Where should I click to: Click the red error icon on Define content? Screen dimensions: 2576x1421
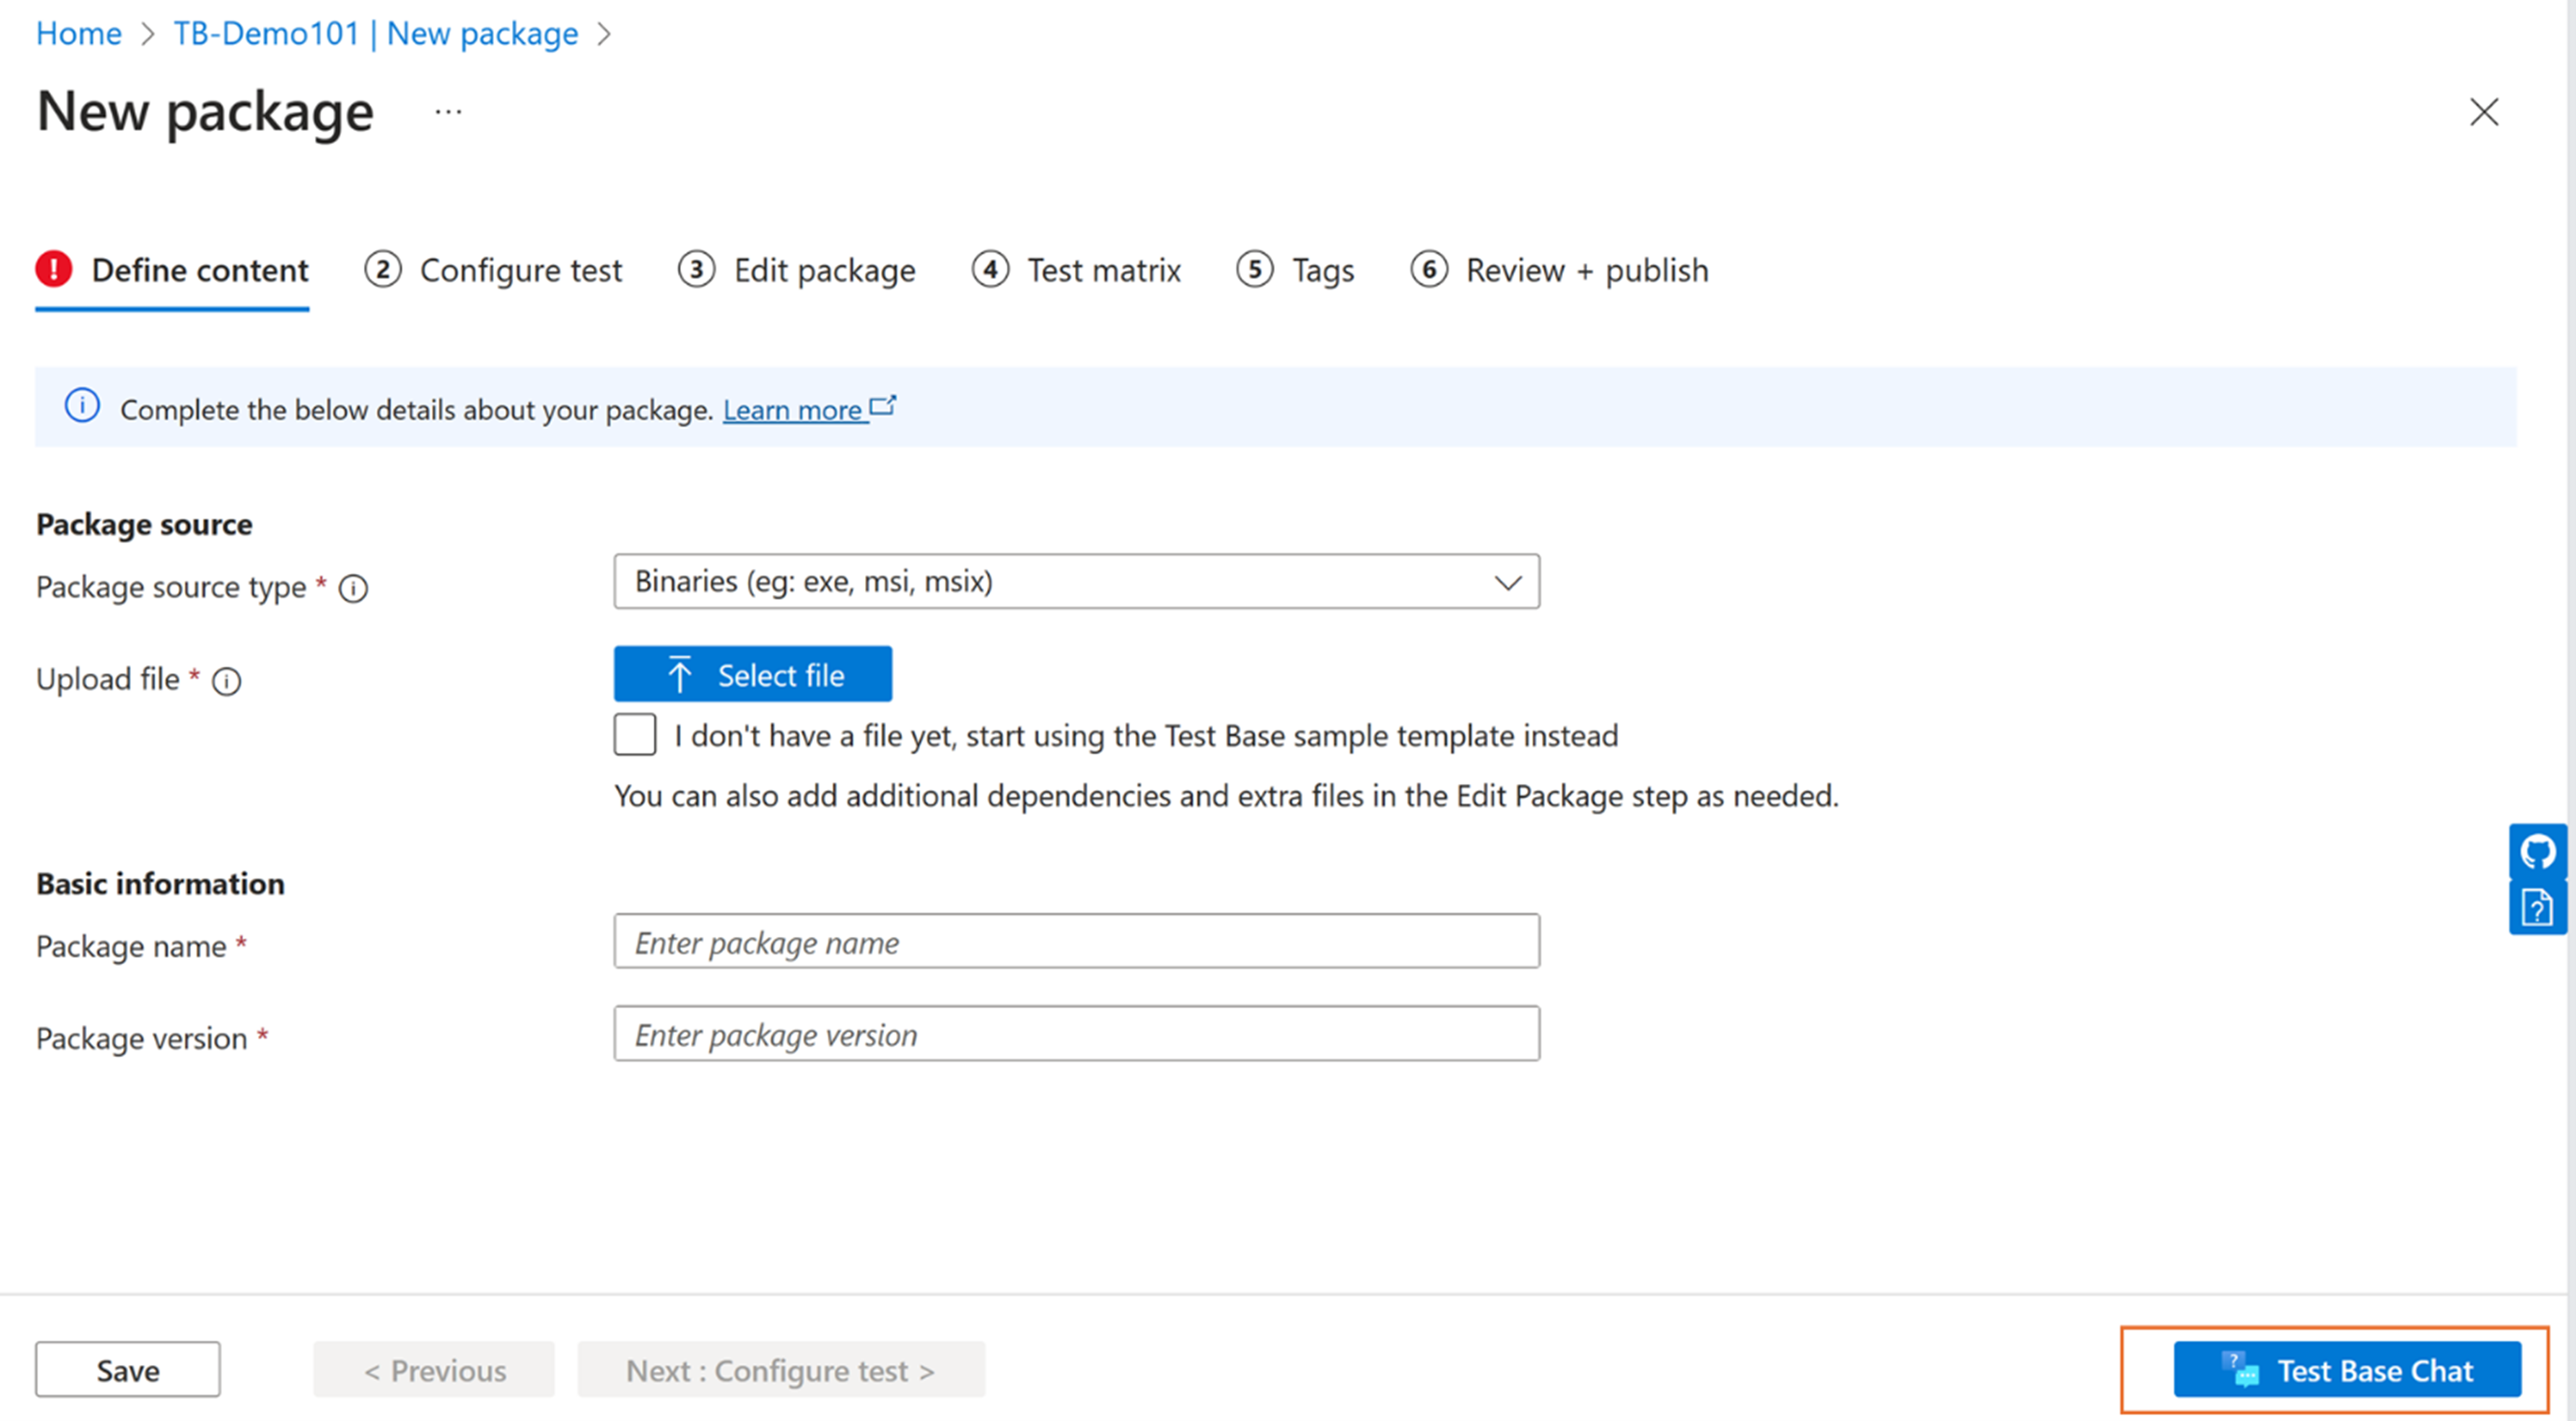pos(54,270)
